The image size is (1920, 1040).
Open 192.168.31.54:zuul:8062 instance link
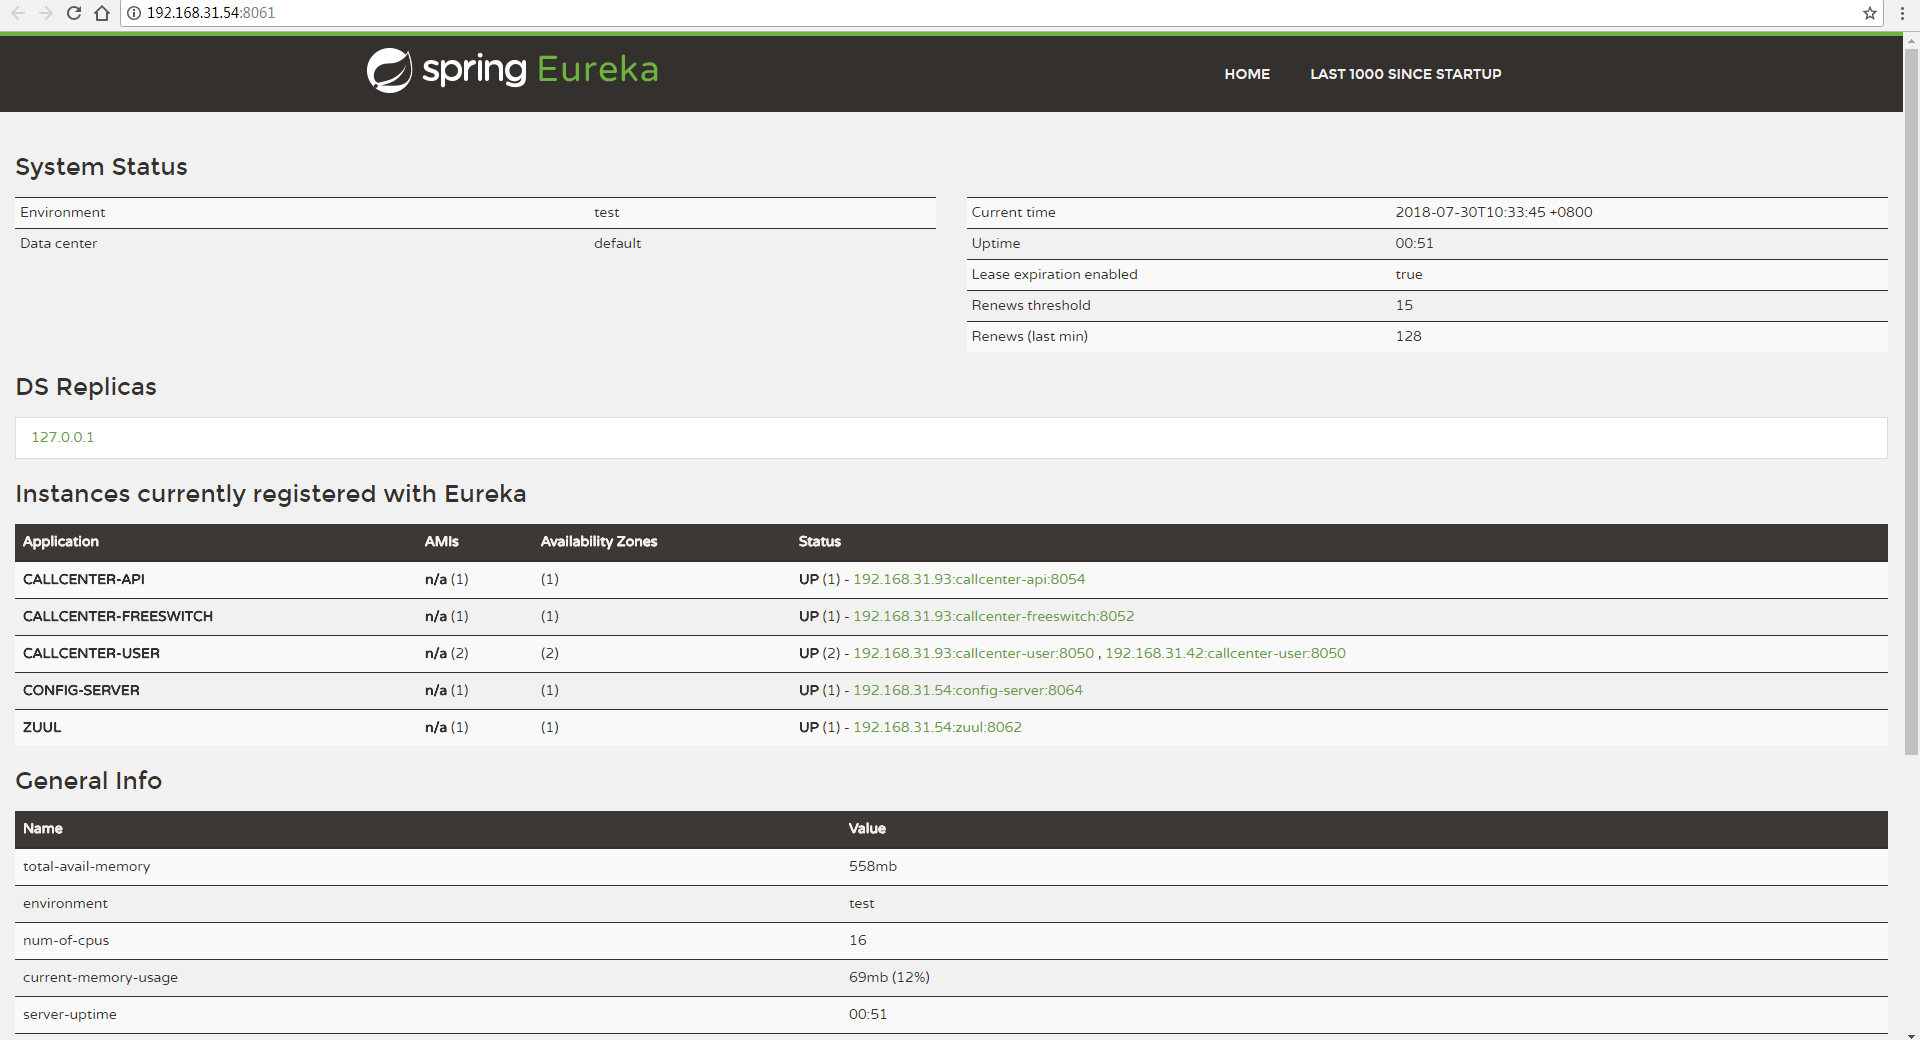tap(937, 727)
